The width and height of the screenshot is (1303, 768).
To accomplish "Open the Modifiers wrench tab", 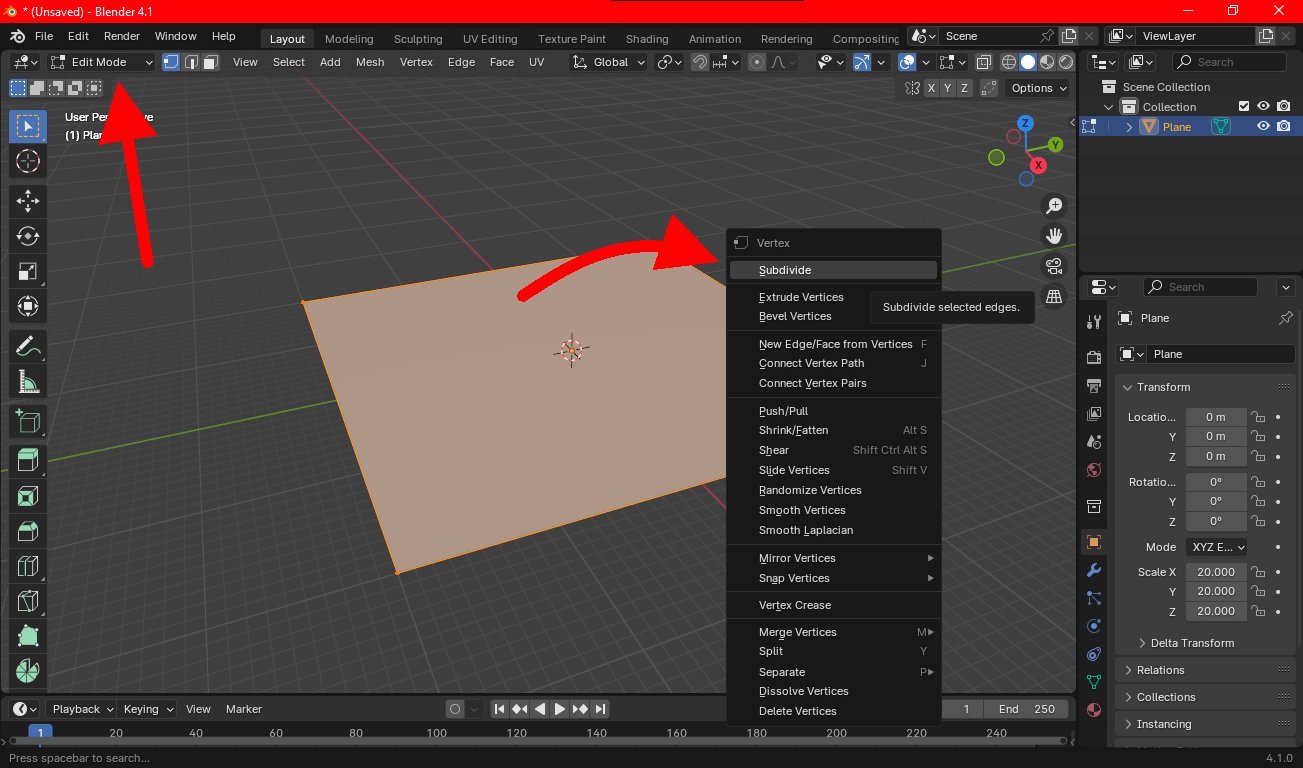I will coord(1094,570).
